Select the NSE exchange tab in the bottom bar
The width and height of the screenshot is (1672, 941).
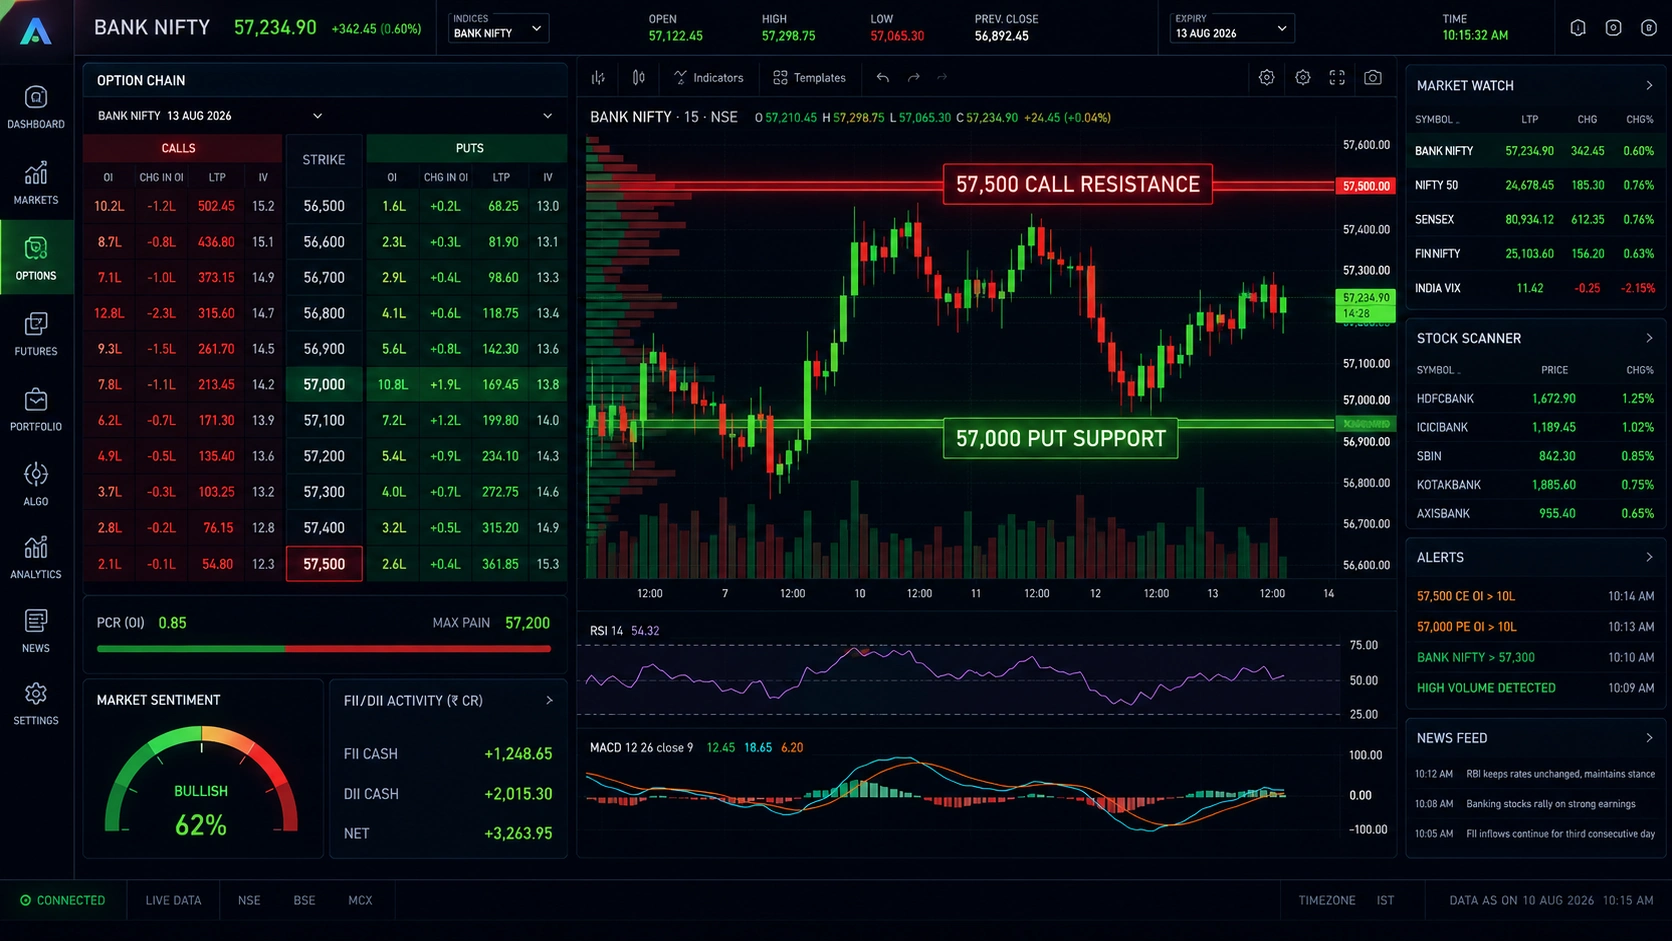coord(249,900)
